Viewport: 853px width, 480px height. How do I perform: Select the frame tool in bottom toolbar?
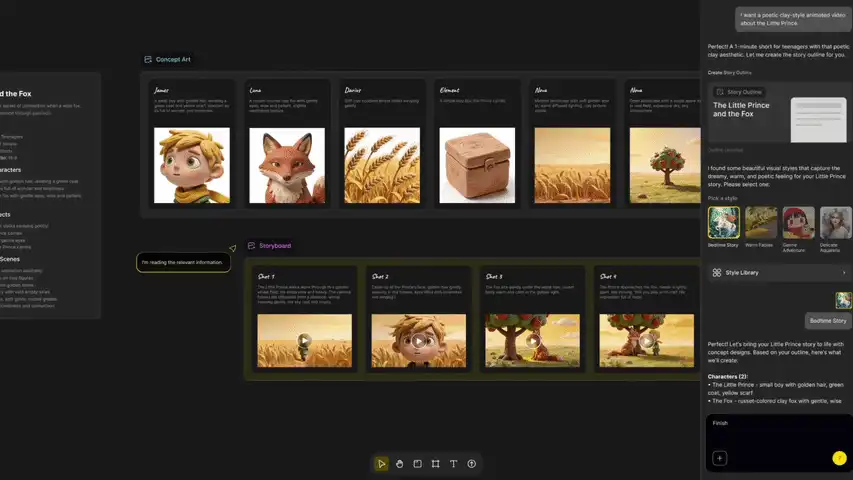[x=435, y=464]
